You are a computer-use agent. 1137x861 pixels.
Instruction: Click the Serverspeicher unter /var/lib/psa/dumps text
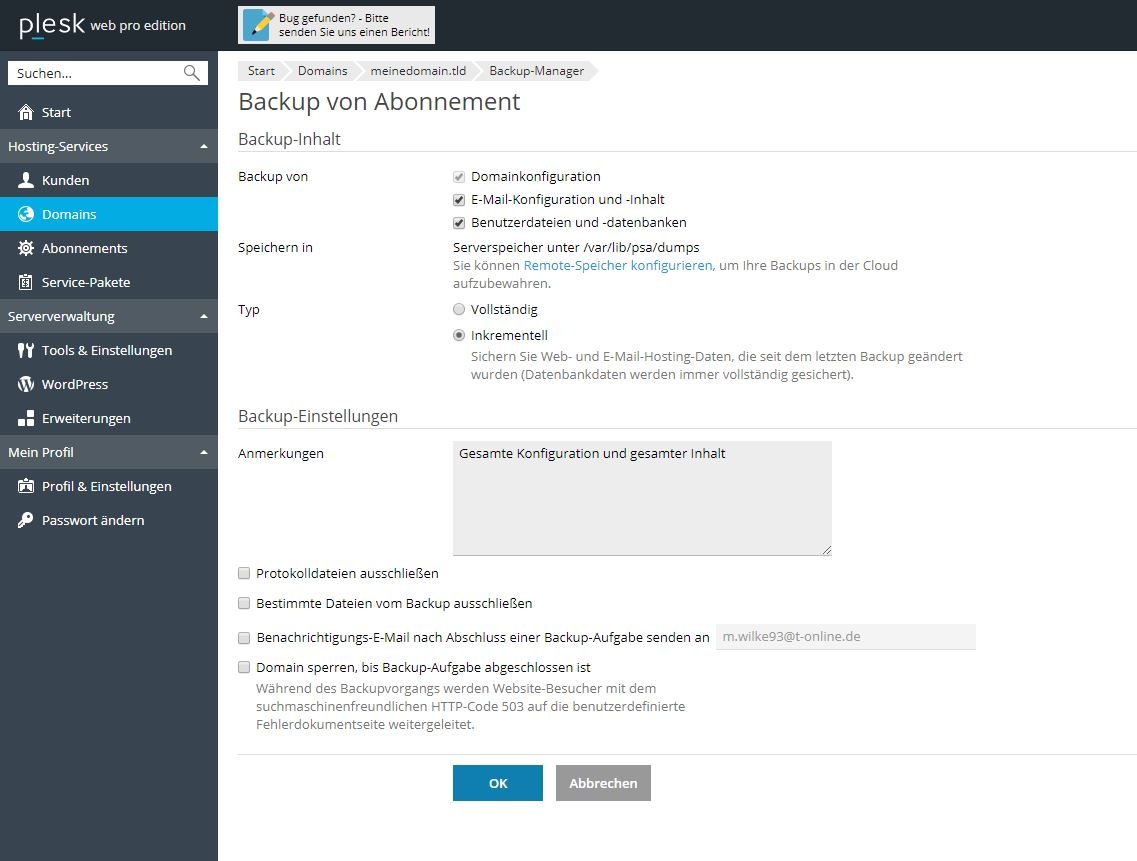[576, 247]
